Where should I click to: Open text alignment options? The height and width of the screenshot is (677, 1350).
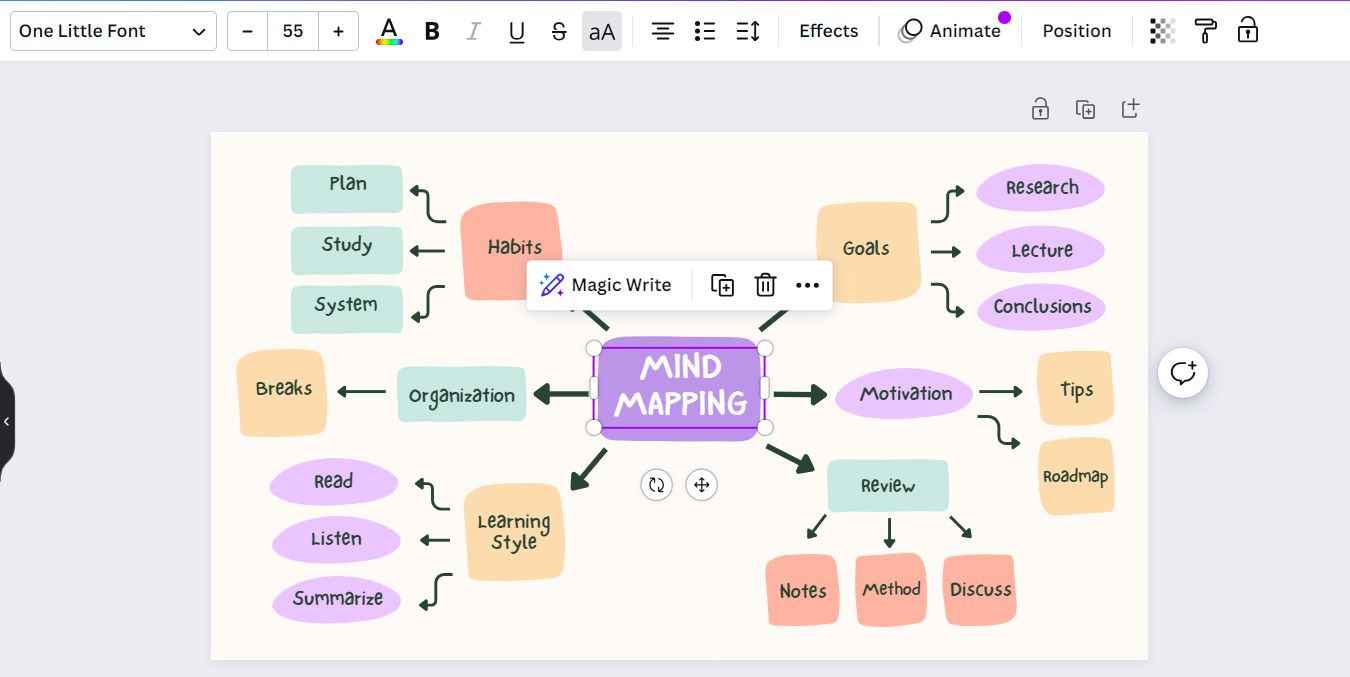pos(662,31)
